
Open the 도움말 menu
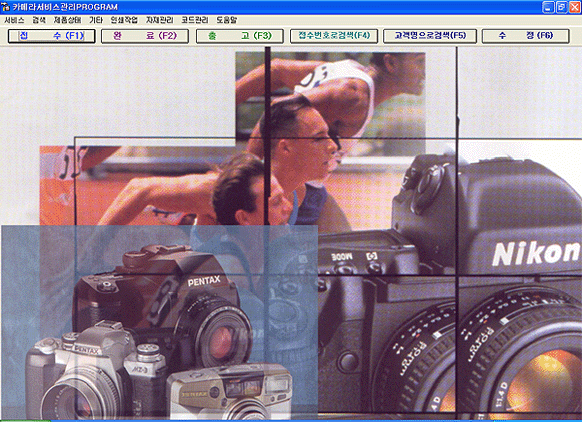click(226, 20)
